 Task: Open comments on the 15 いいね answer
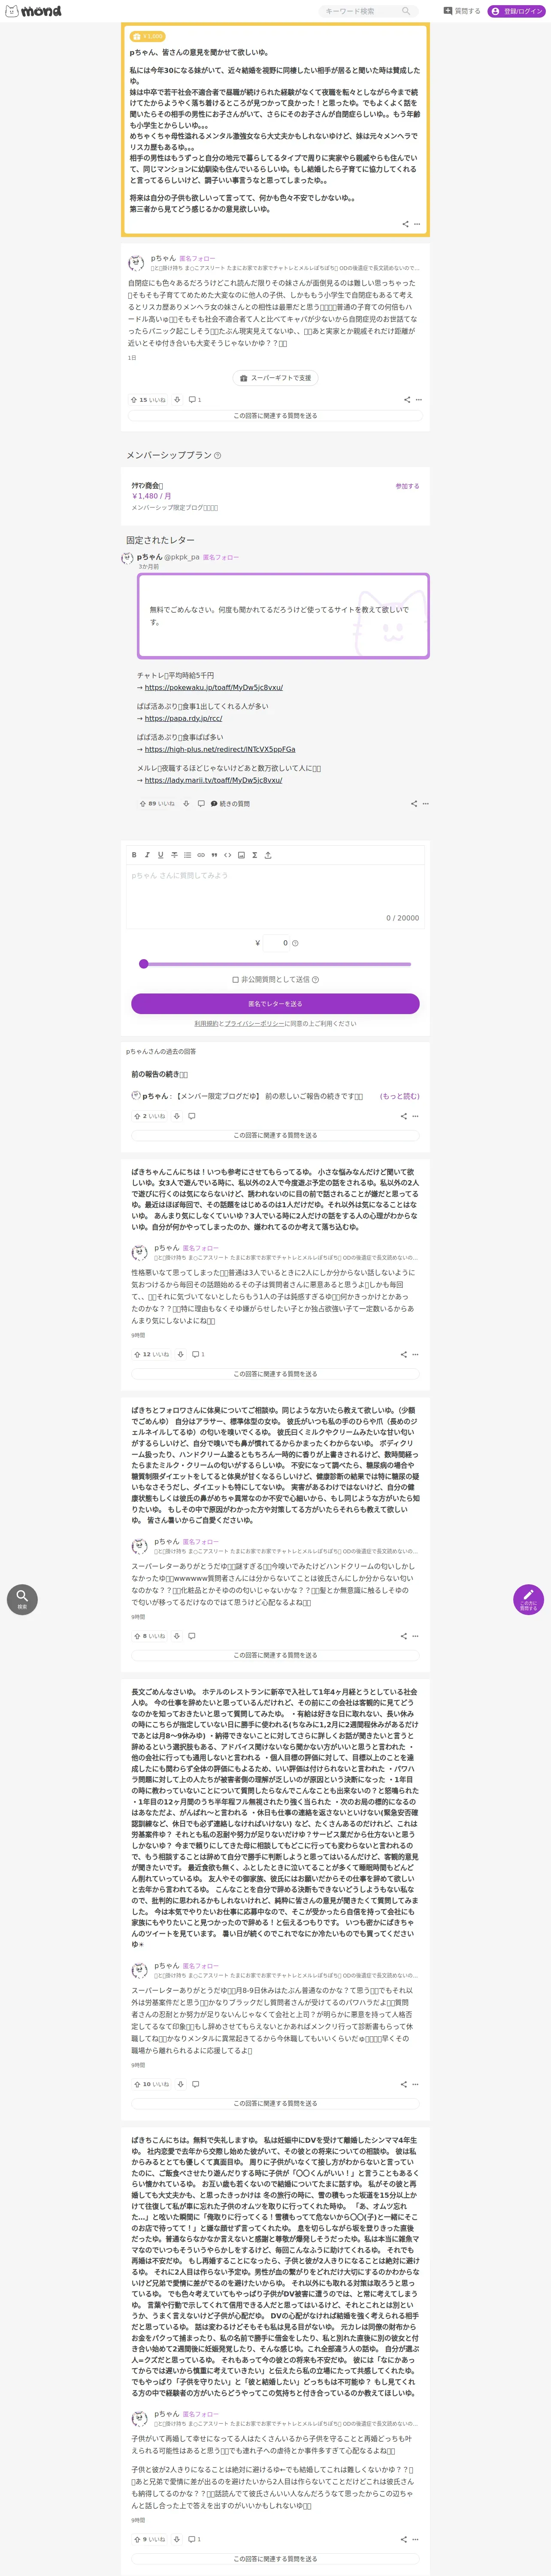click(195, 400)
